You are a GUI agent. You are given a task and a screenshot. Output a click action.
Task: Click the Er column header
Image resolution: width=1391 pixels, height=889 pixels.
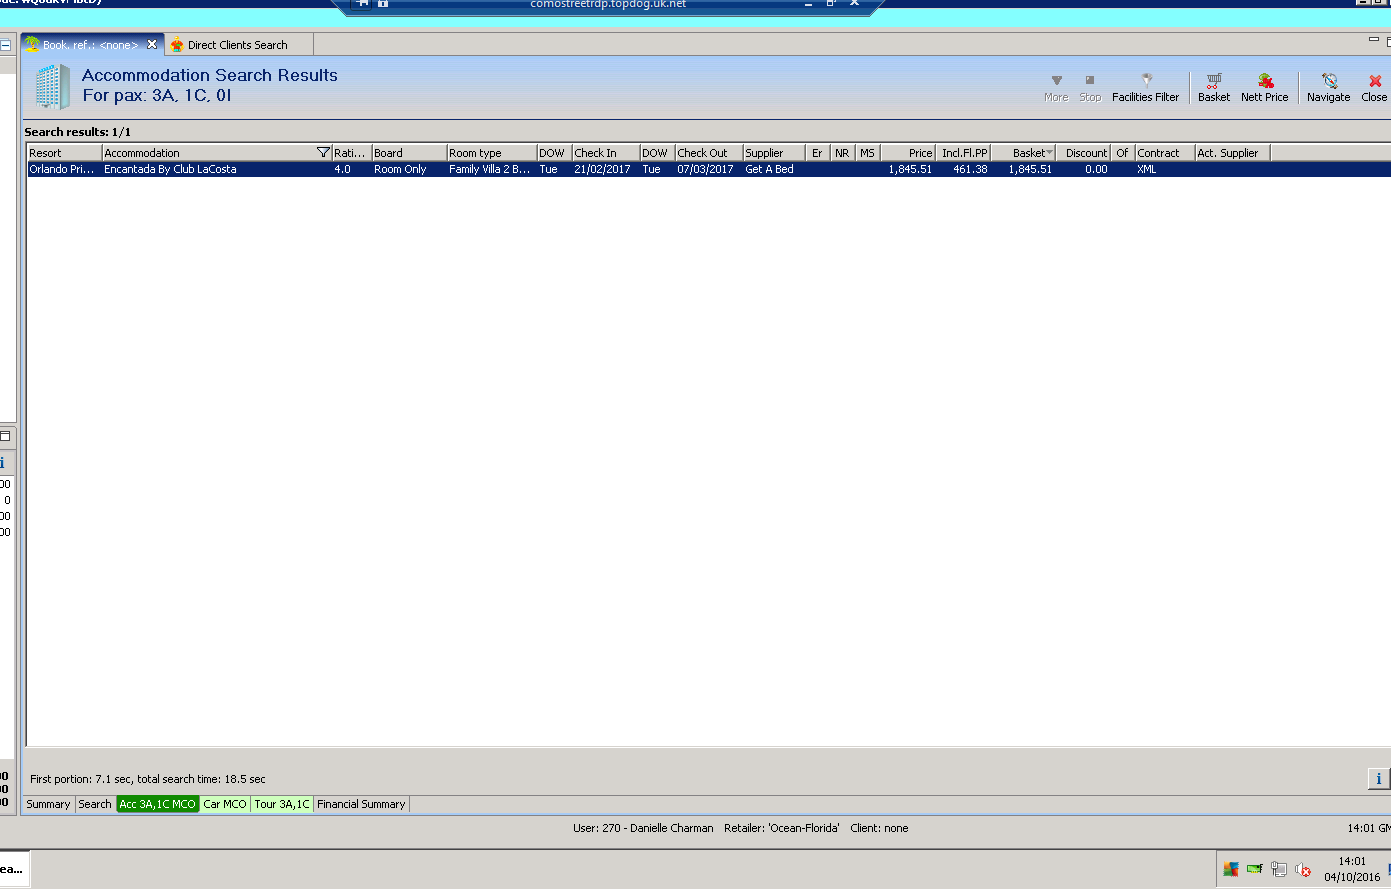coord(818,153)
